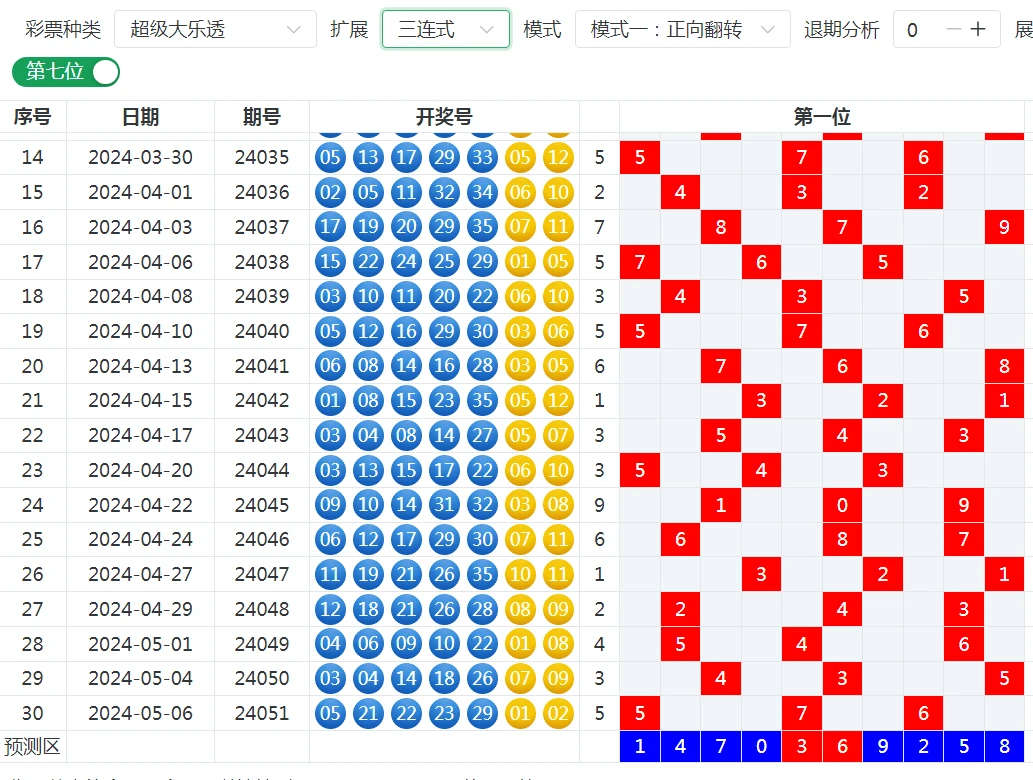Click period number 24039
Screen dimensions: 1033x780
262,296
